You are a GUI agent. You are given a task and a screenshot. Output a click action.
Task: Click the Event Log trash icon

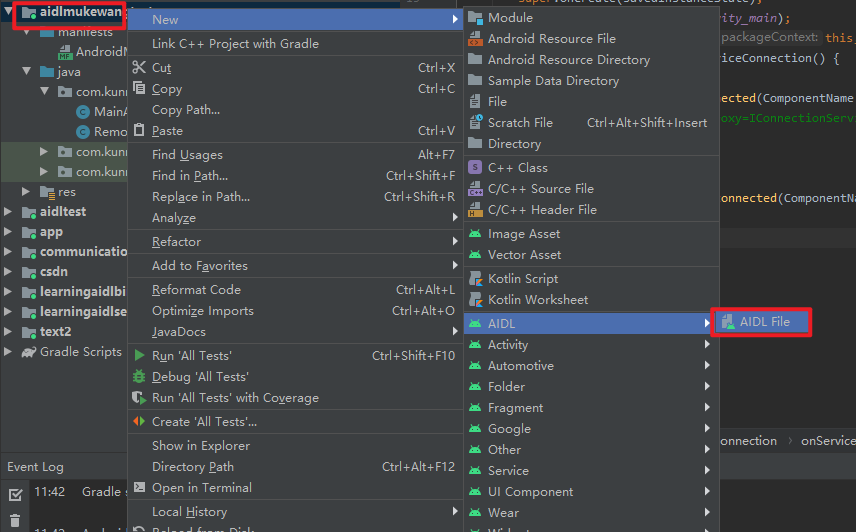[15, 521]
